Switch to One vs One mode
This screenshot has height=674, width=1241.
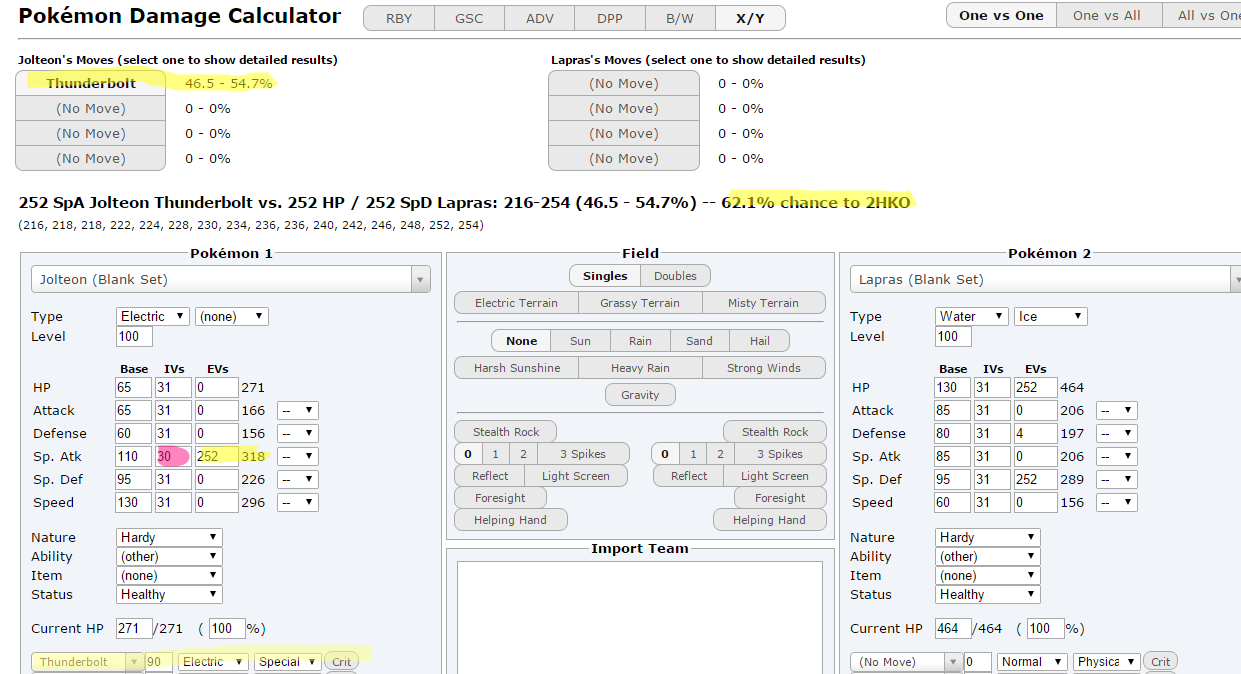point(1001,15)
